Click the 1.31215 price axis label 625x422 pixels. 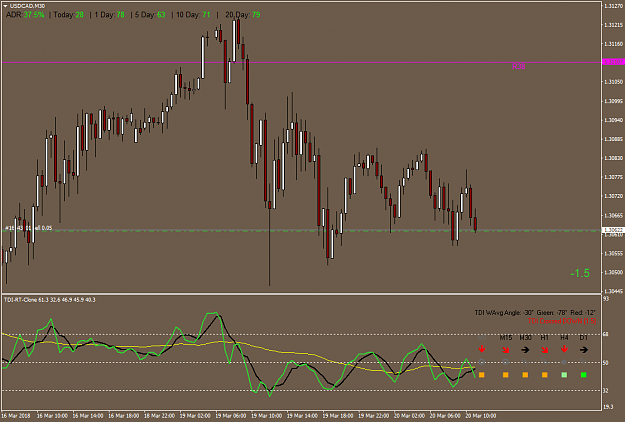coord(613,25)
